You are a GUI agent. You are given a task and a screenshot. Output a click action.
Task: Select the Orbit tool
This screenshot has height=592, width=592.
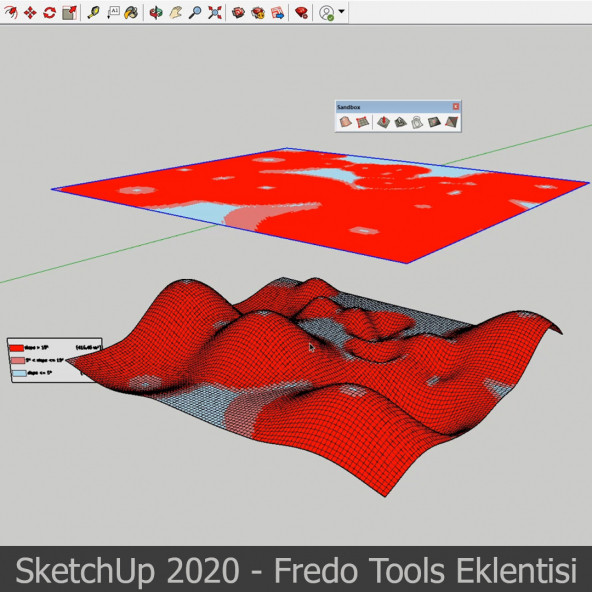[156, 12]
